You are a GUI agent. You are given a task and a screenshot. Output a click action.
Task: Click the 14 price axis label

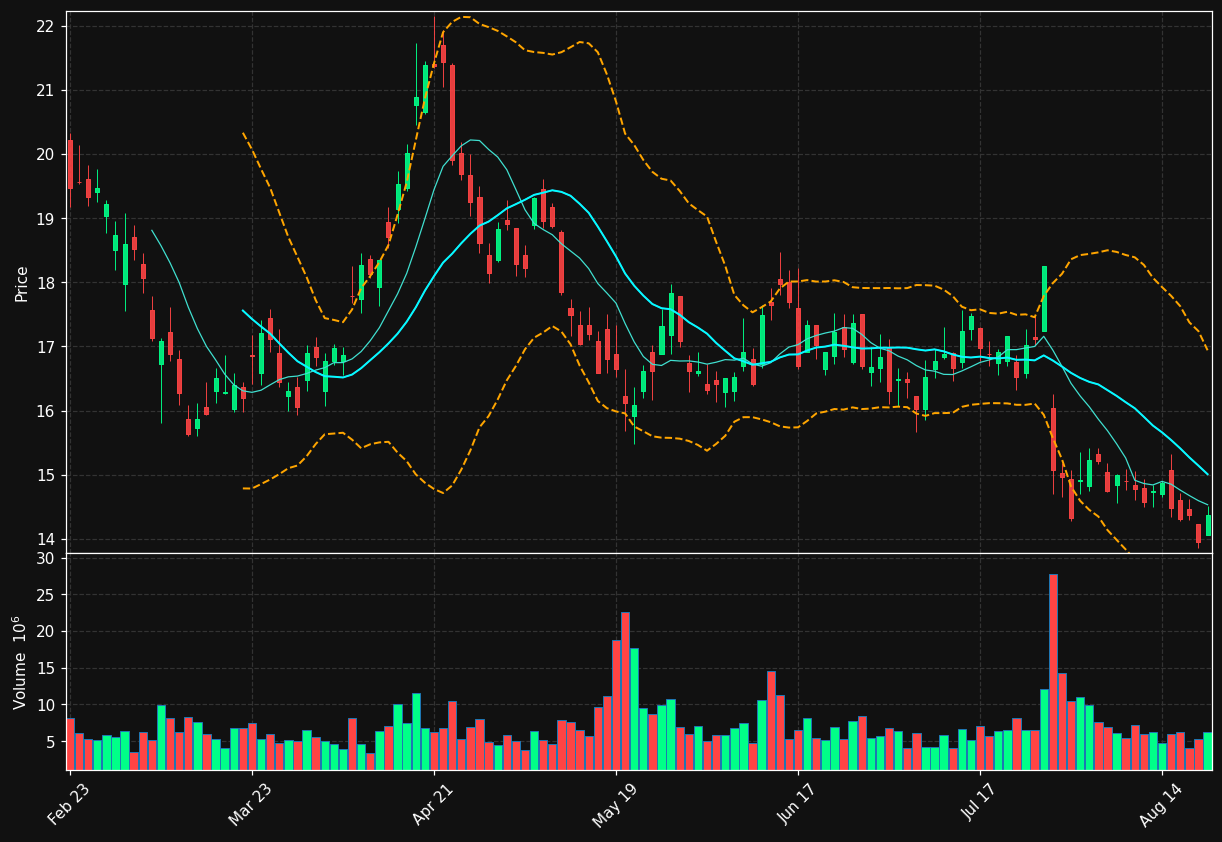tap(45, 540)
